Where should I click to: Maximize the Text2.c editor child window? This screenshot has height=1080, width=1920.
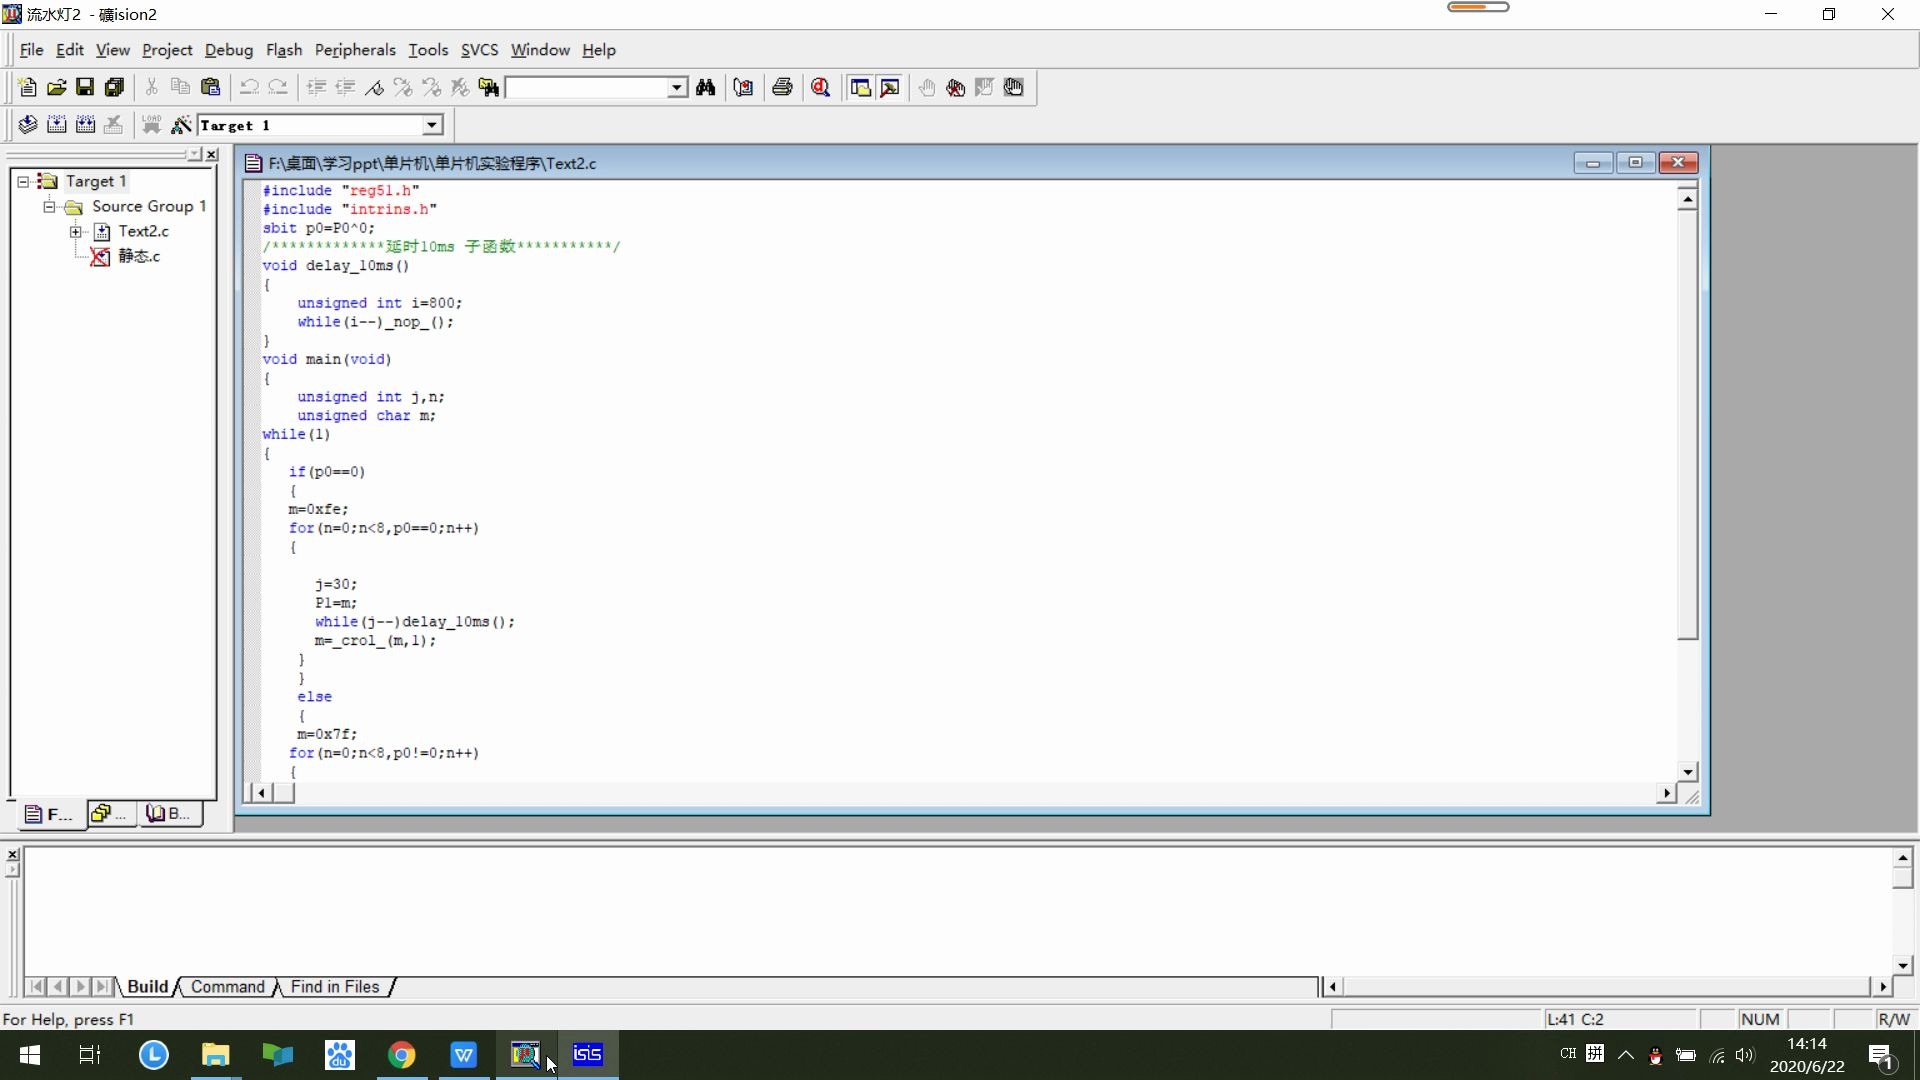pos(1635,162)
